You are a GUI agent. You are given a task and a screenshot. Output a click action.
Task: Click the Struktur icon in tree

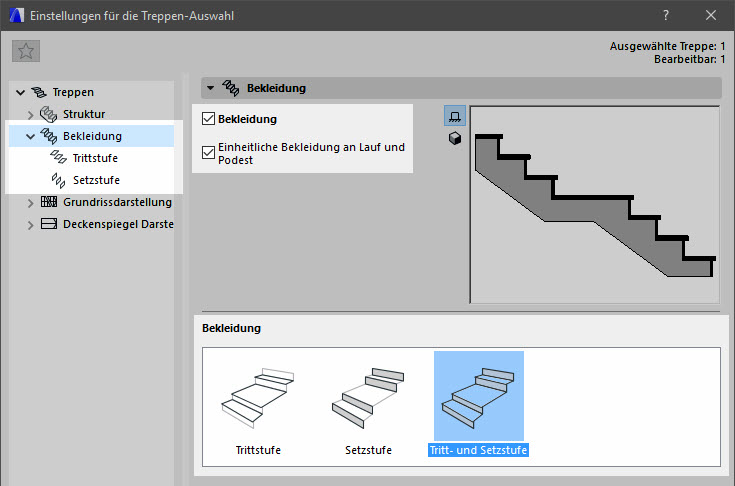click(48, 114)
